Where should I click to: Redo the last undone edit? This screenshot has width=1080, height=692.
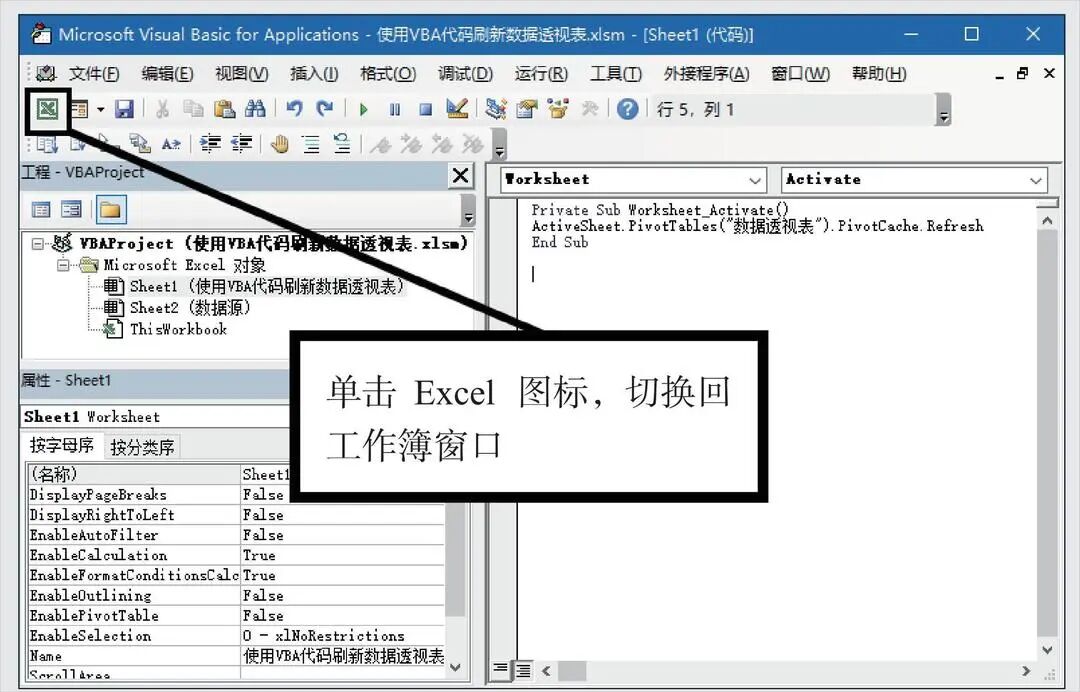[x=324, y=109]
